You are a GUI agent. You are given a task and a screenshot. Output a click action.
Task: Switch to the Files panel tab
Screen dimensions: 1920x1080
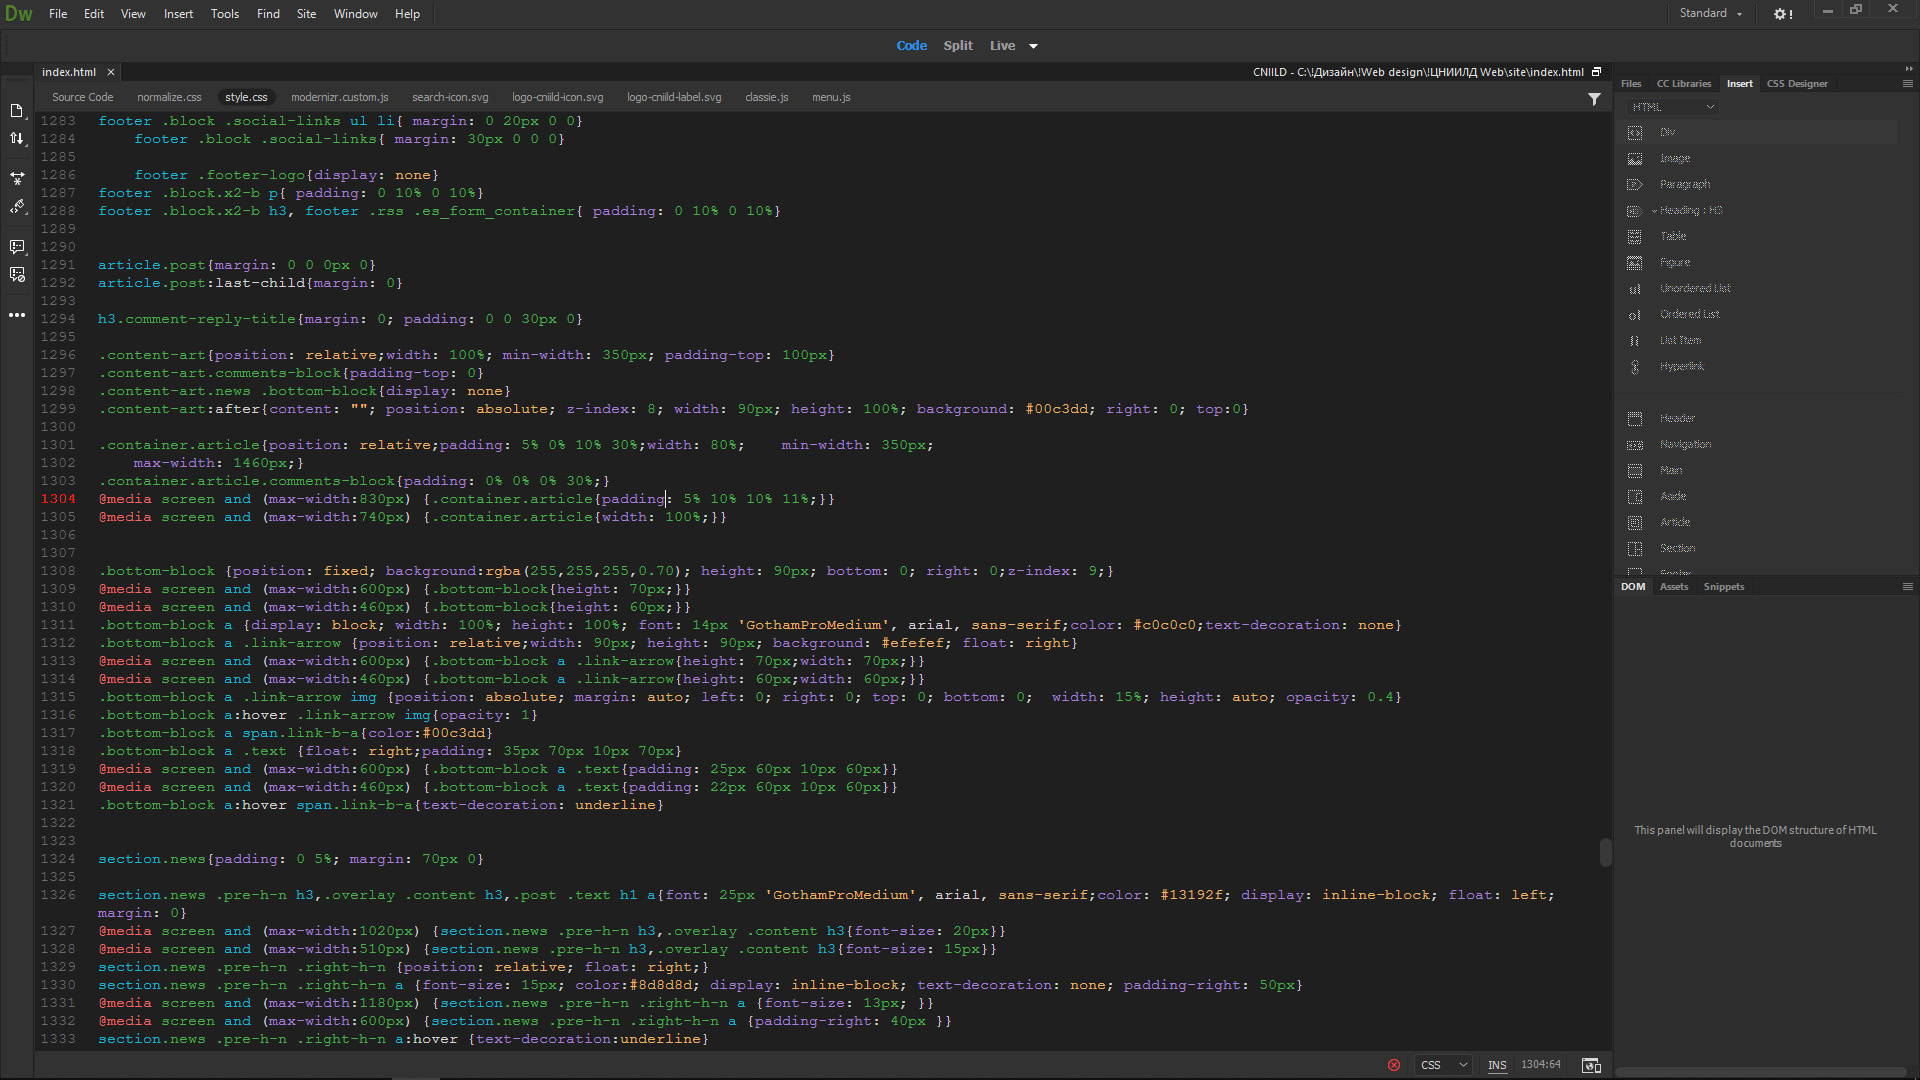(x=1631, y=84)
